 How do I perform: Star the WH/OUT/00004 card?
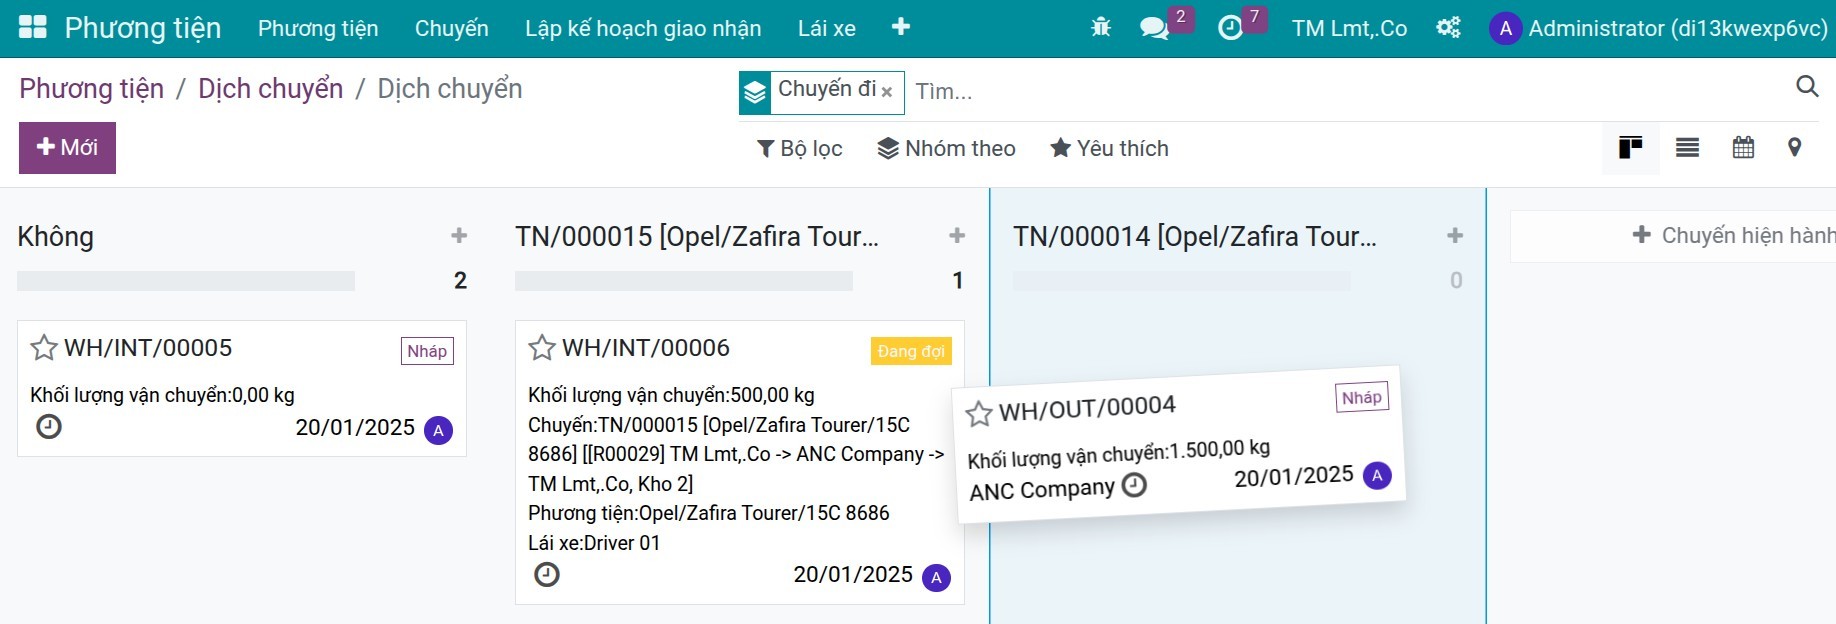979,413
